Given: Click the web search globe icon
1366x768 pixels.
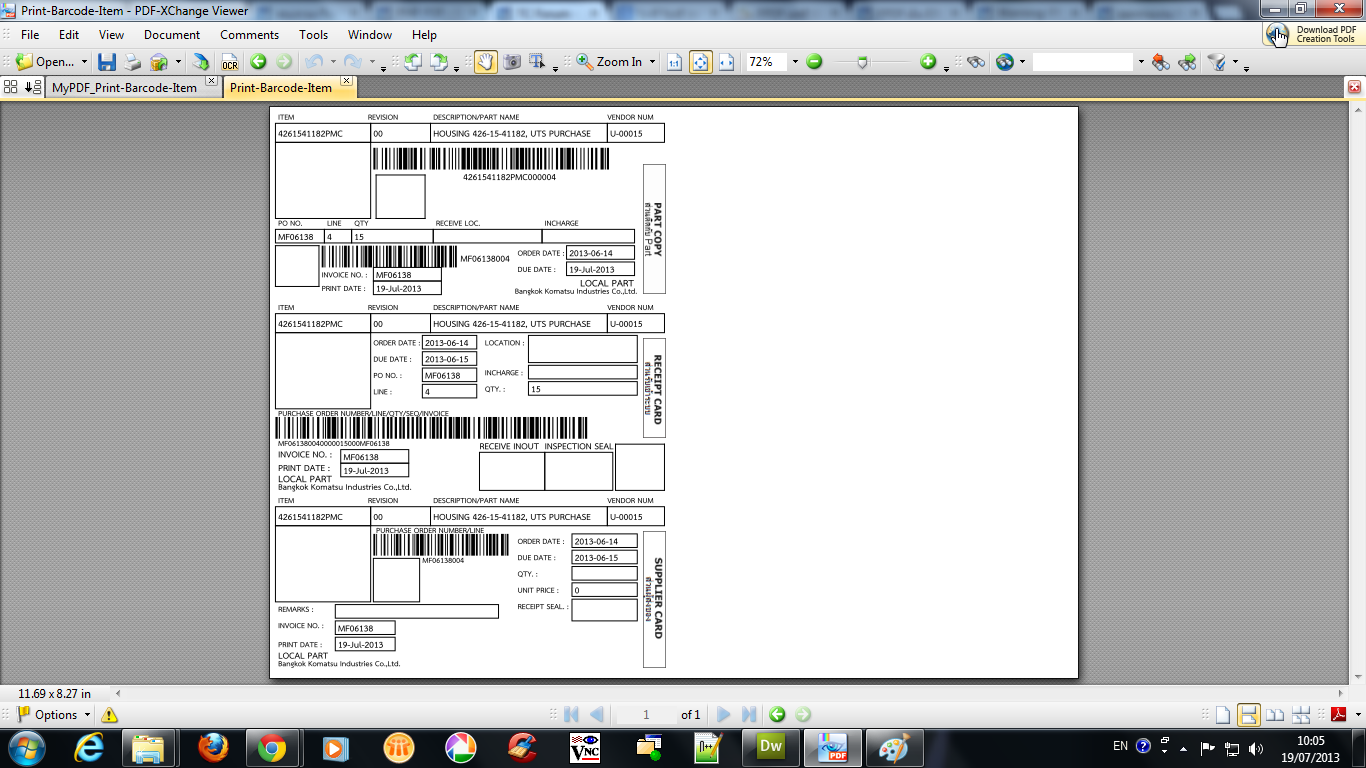Looking at the screenshot, I should pyautogui.click(x=1005, y=62).
